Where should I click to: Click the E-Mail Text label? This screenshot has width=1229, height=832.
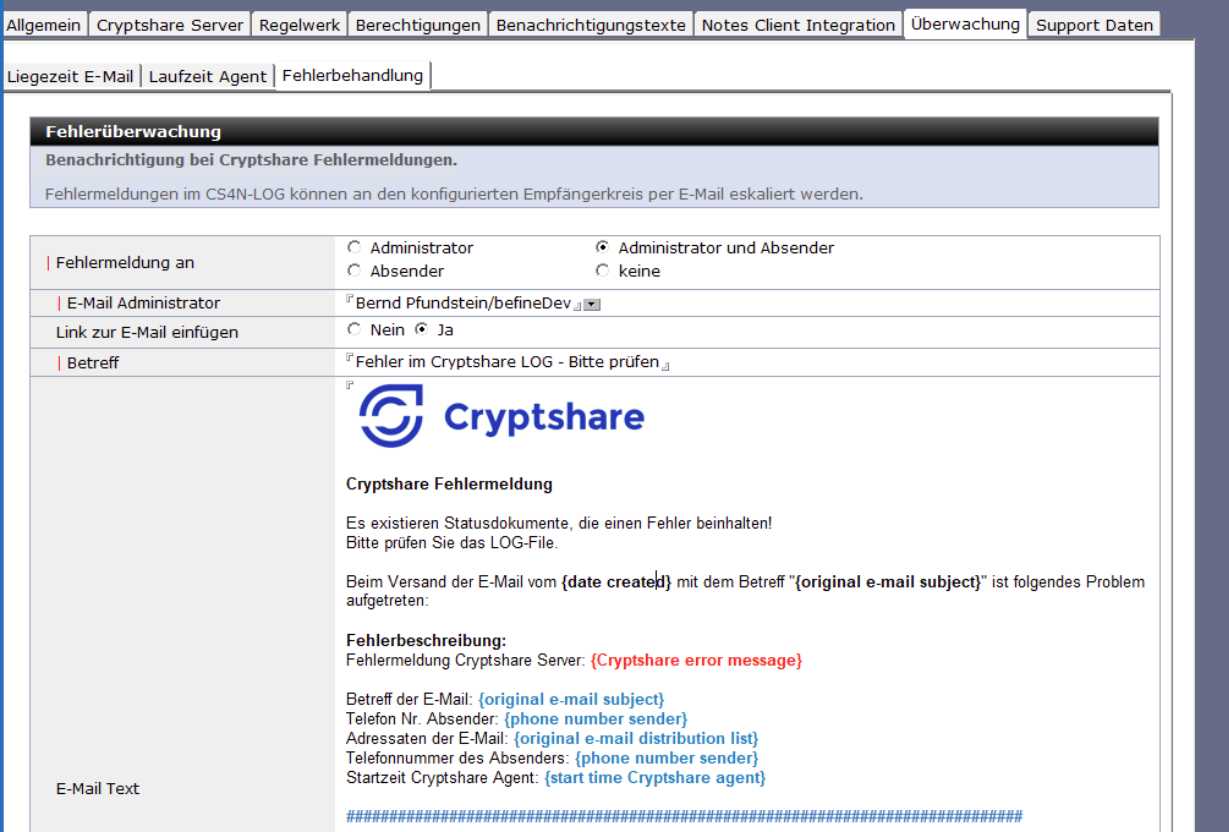(97, 789)
